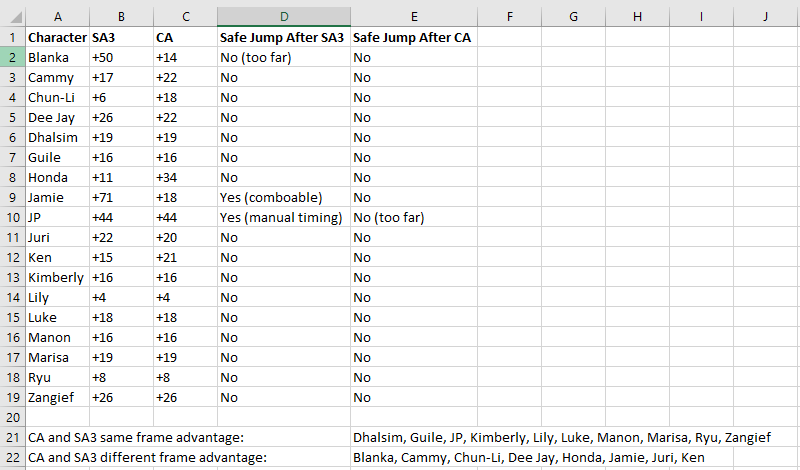Select column F header
Viewport: 800px width, 470px height.
pyautogui.click(x=509, y=16)
